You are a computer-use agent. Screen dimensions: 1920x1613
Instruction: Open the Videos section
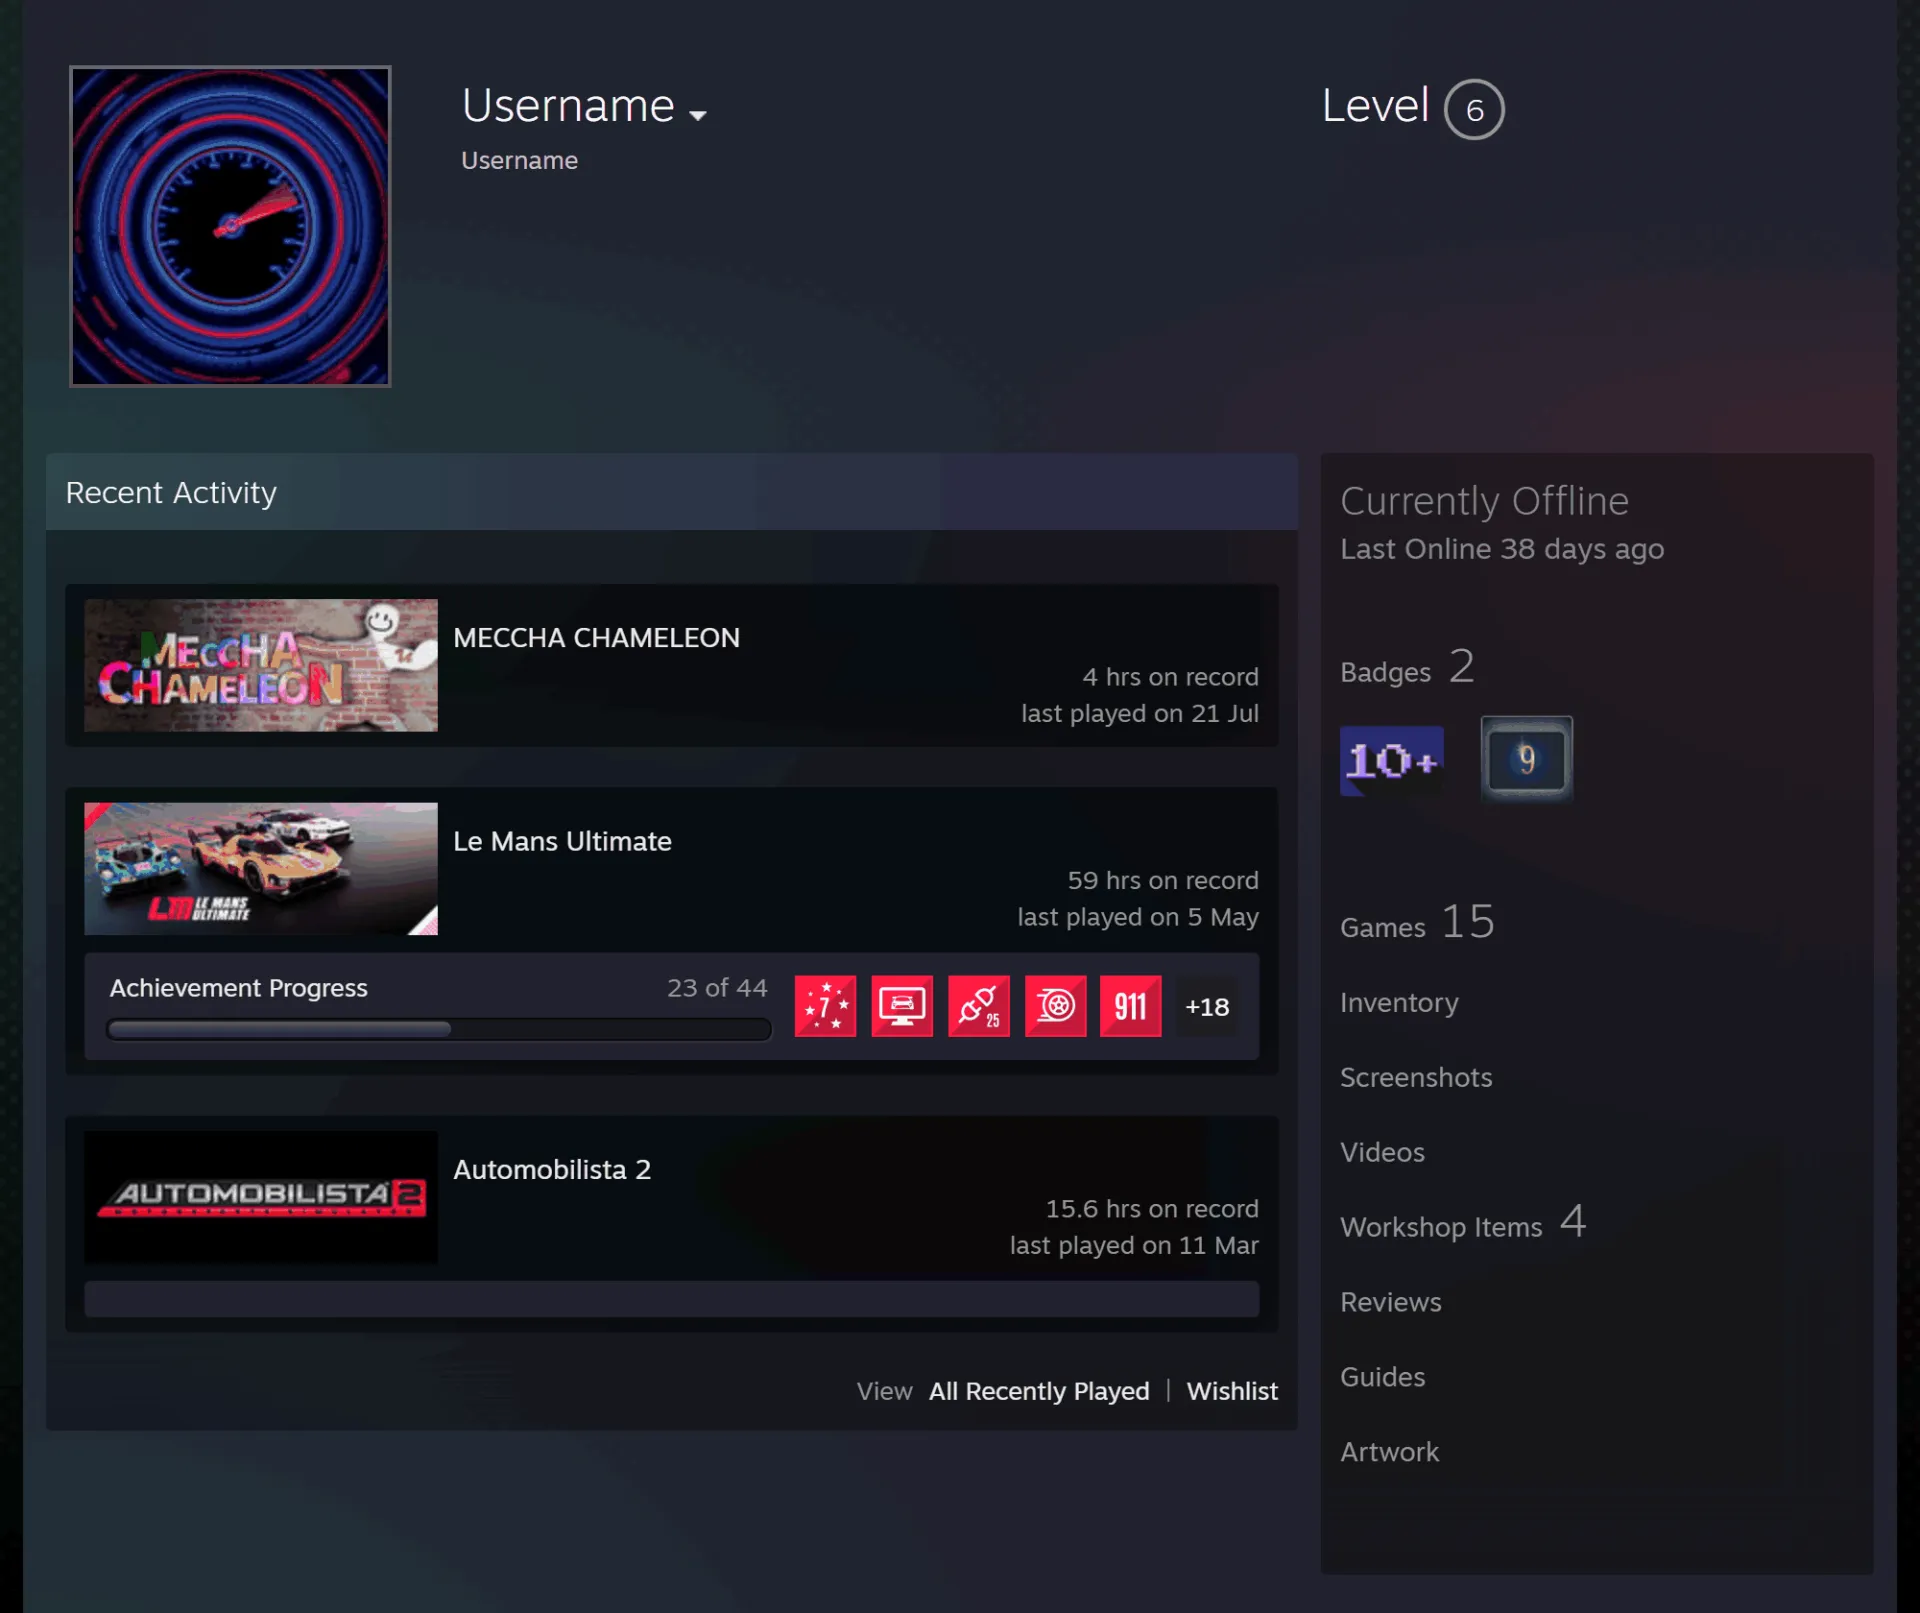pos(1382,1153)
